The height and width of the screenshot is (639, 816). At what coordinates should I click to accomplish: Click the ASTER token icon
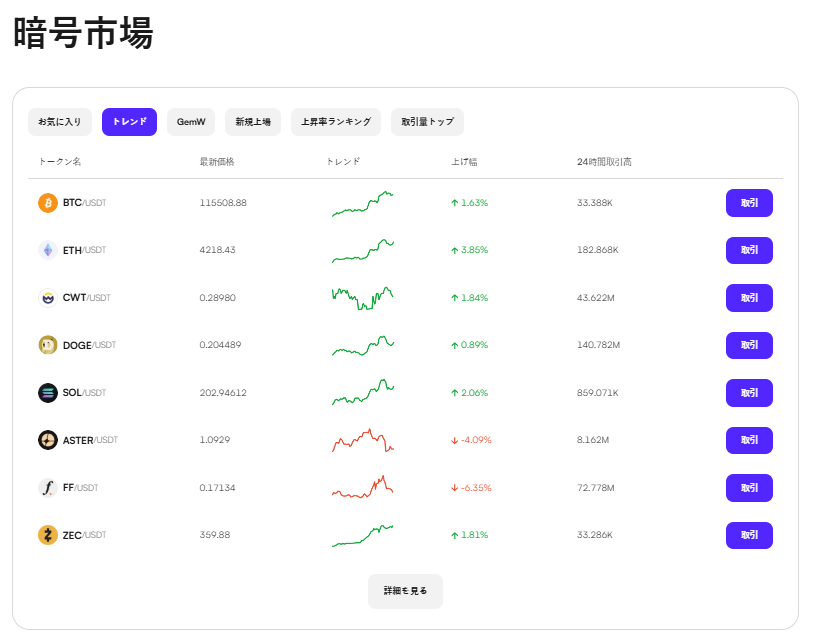tap(46, 440)
